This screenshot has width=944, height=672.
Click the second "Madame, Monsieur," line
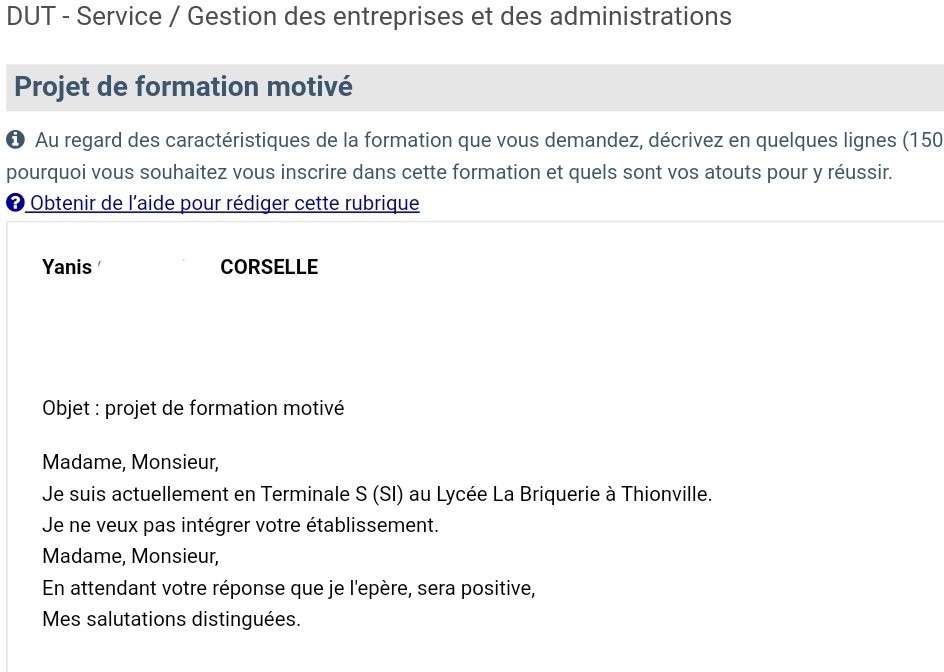(130, 555)
